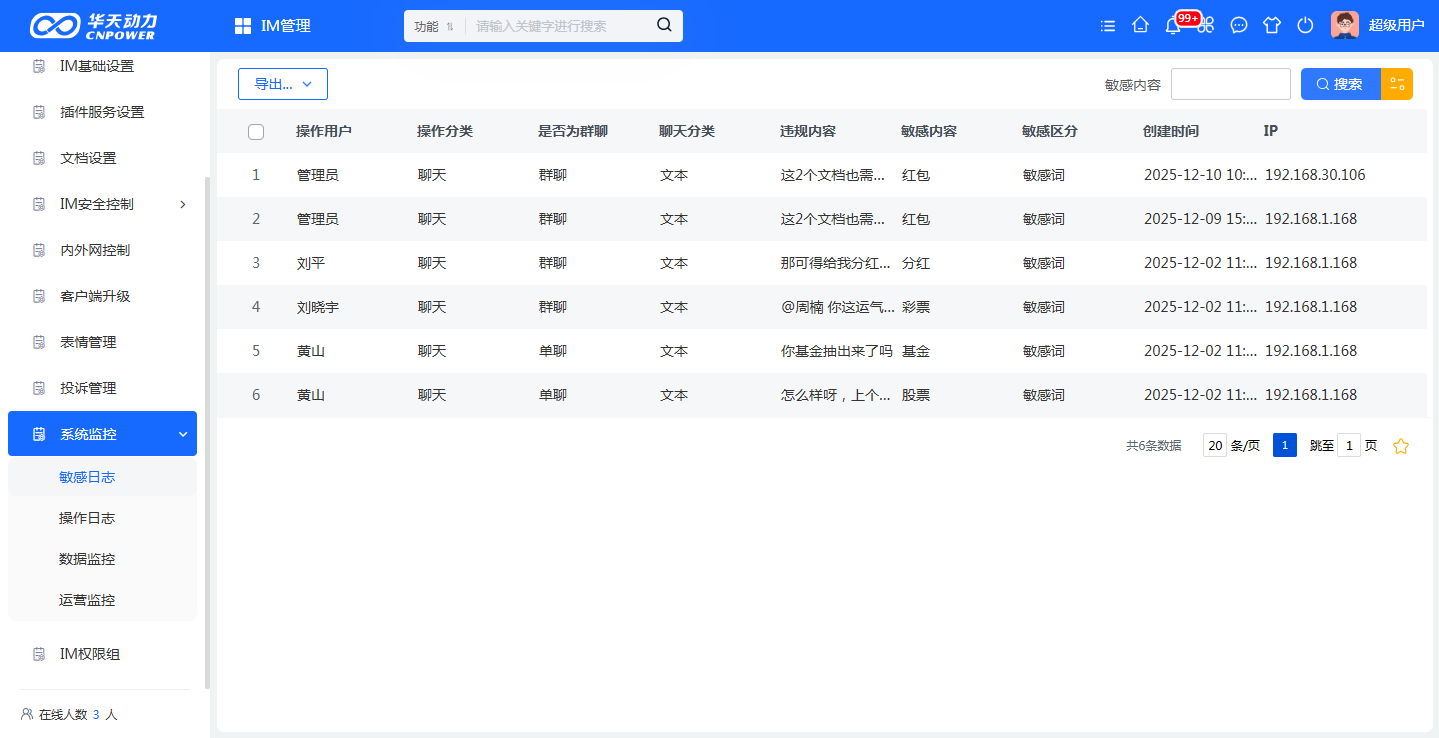The height and width of the screenshot is (738, 1439).
Task: Click the online users person icon
Action: point(27,714)
